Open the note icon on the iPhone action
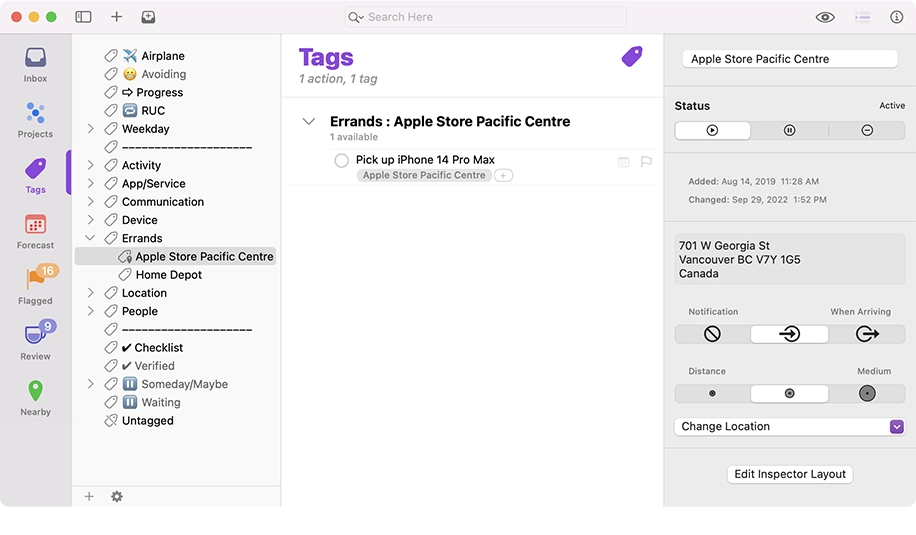Image resolution: width=916 pixels, height=535 pixels. pos(623,162)
